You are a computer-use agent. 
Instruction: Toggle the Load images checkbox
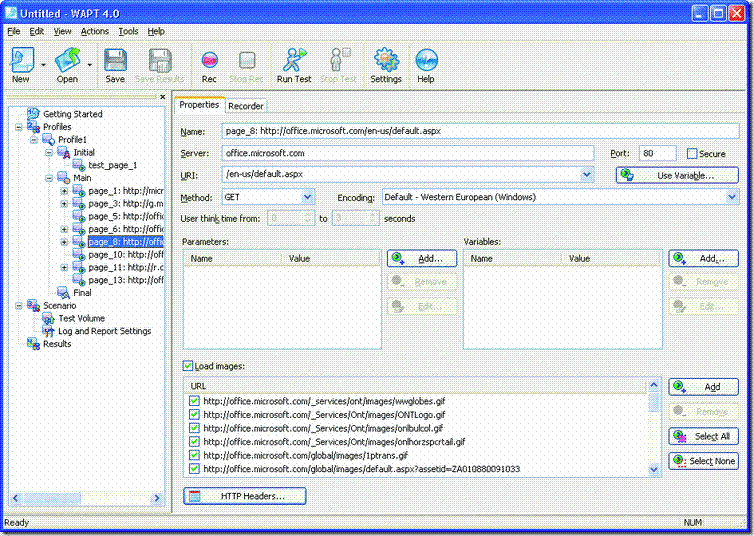(x=188, y=366)
